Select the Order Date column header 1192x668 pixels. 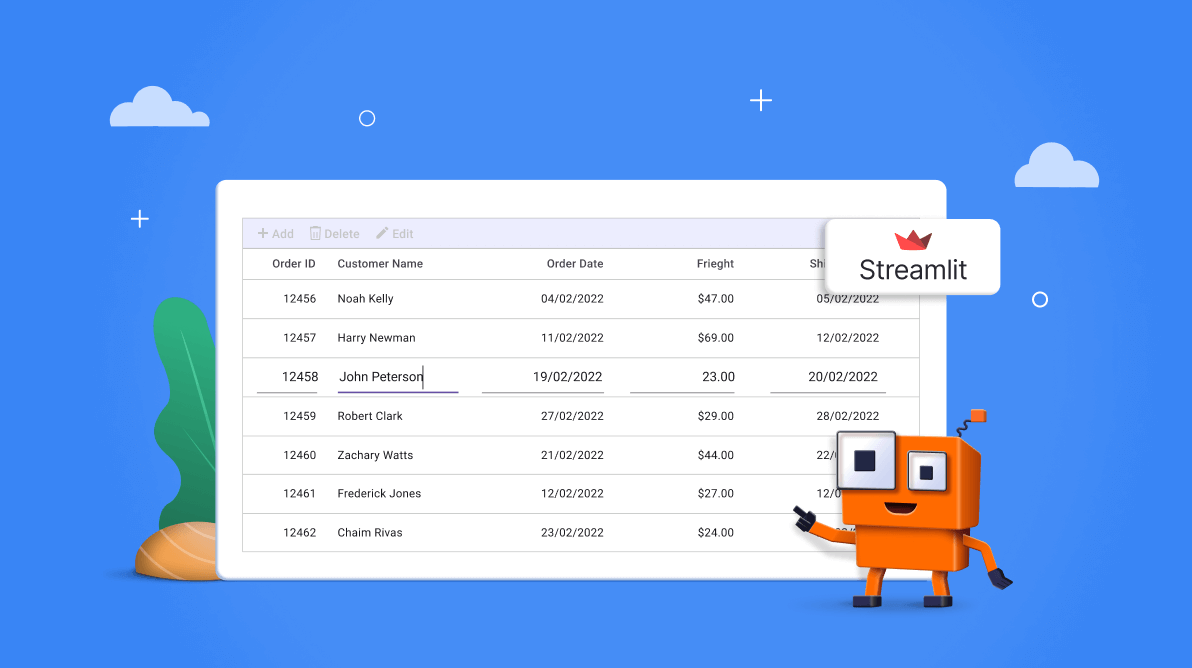[x=575, y=263]
